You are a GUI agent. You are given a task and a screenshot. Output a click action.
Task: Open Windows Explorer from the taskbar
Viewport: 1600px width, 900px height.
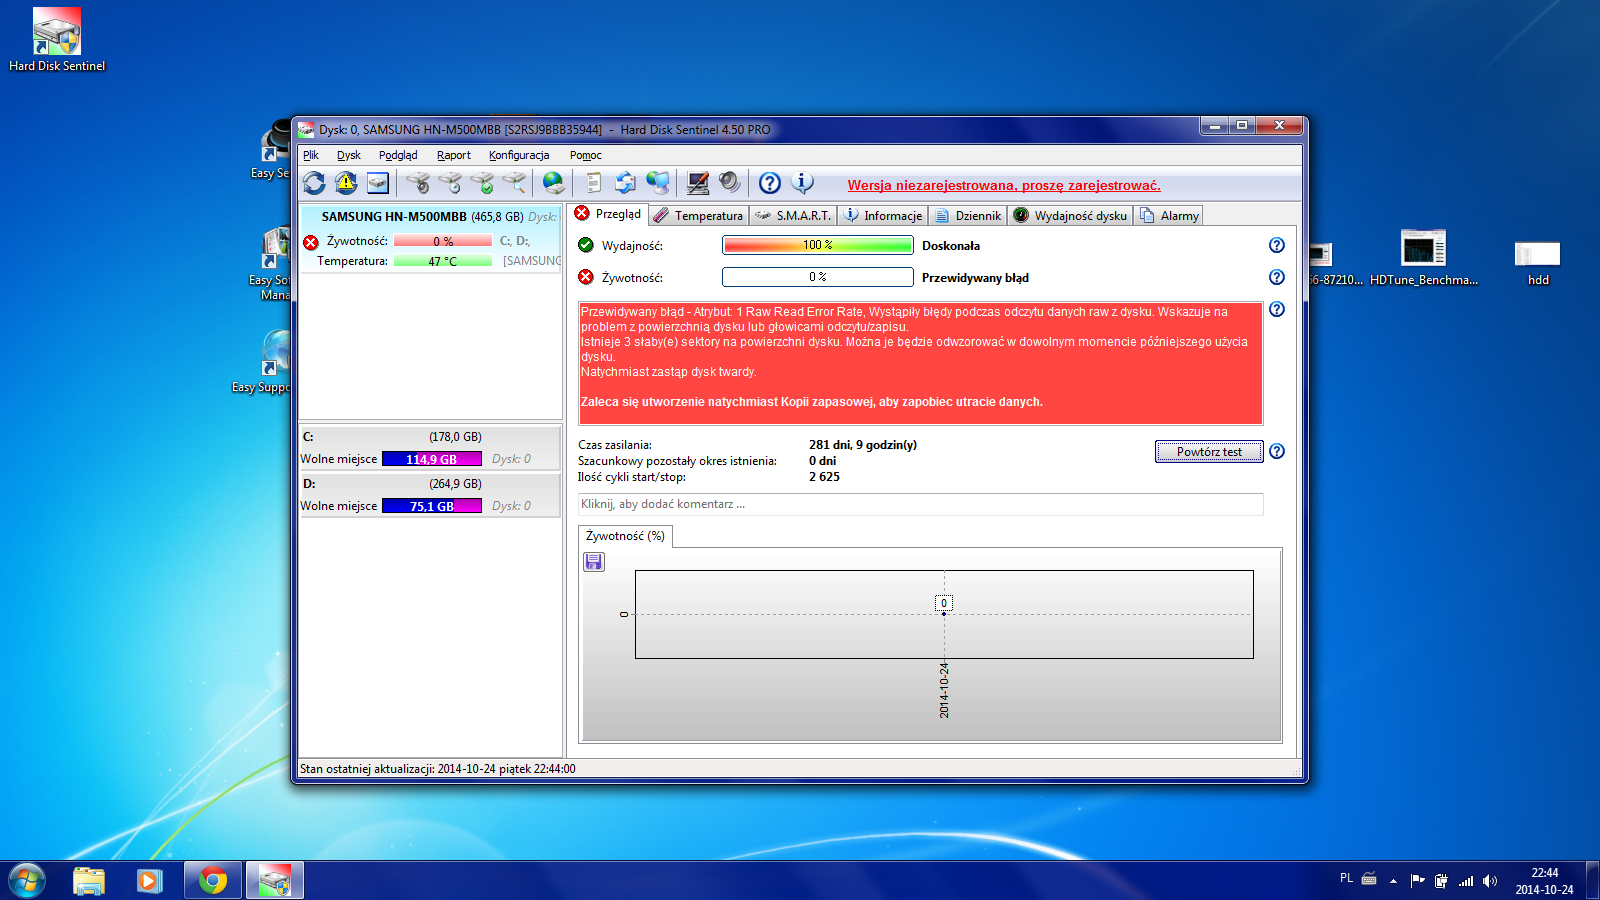pos(89,881)
